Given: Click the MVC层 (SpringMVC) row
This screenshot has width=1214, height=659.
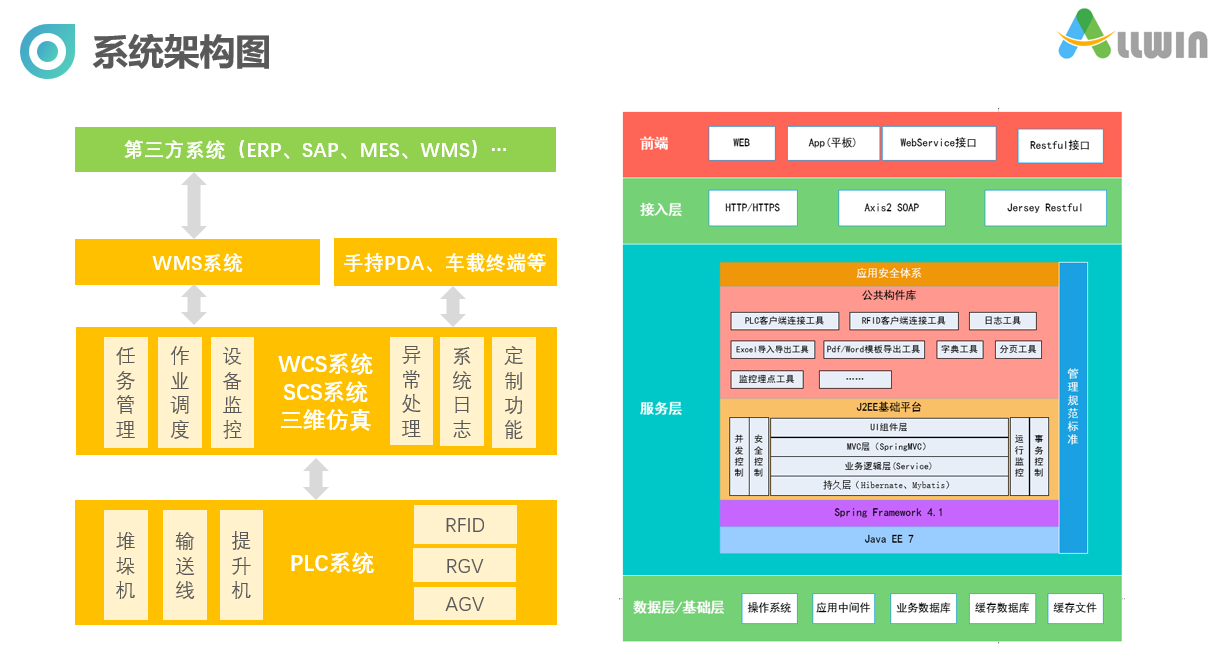Looking at the screenshot, I should tap(889, 447).
